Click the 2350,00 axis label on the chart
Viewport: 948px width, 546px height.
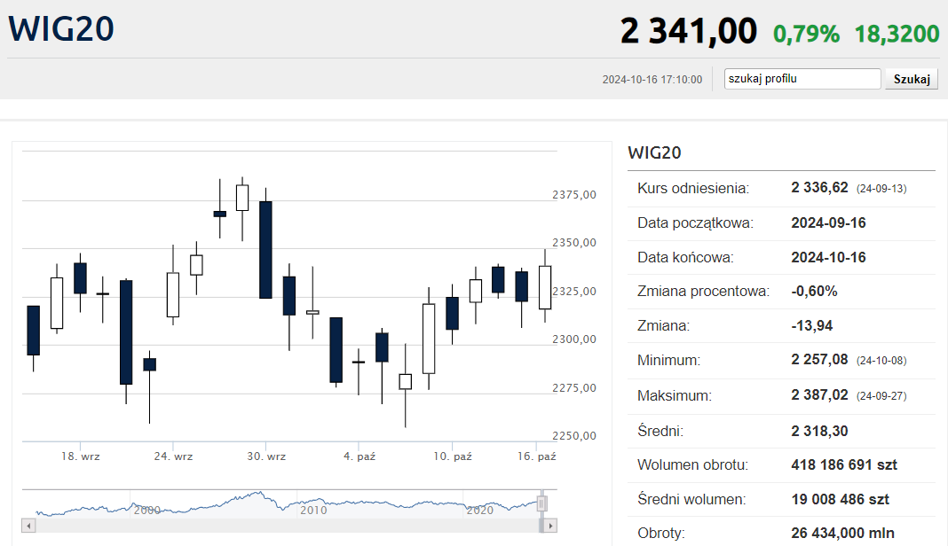click(574, 242)
